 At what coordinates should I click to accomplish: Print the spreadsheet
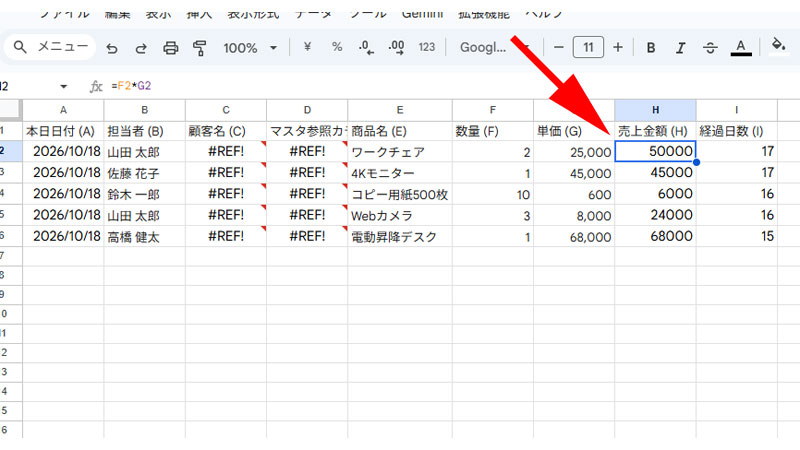pos(170,48)
